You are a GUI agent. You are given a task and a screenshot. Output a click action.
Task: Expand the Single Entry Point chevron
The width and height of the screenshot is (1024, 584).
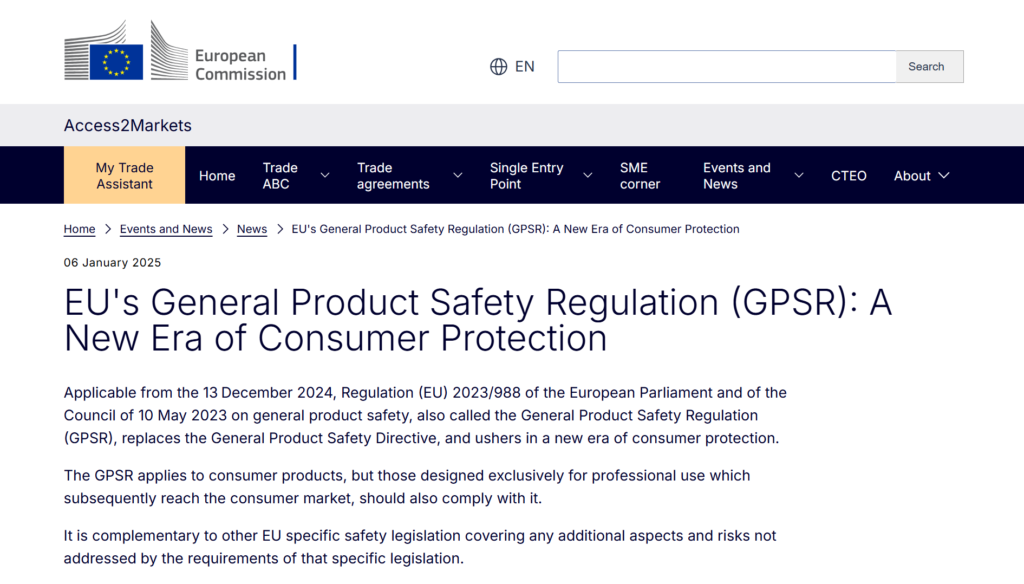pyautogui.click(x=588, y=176)
